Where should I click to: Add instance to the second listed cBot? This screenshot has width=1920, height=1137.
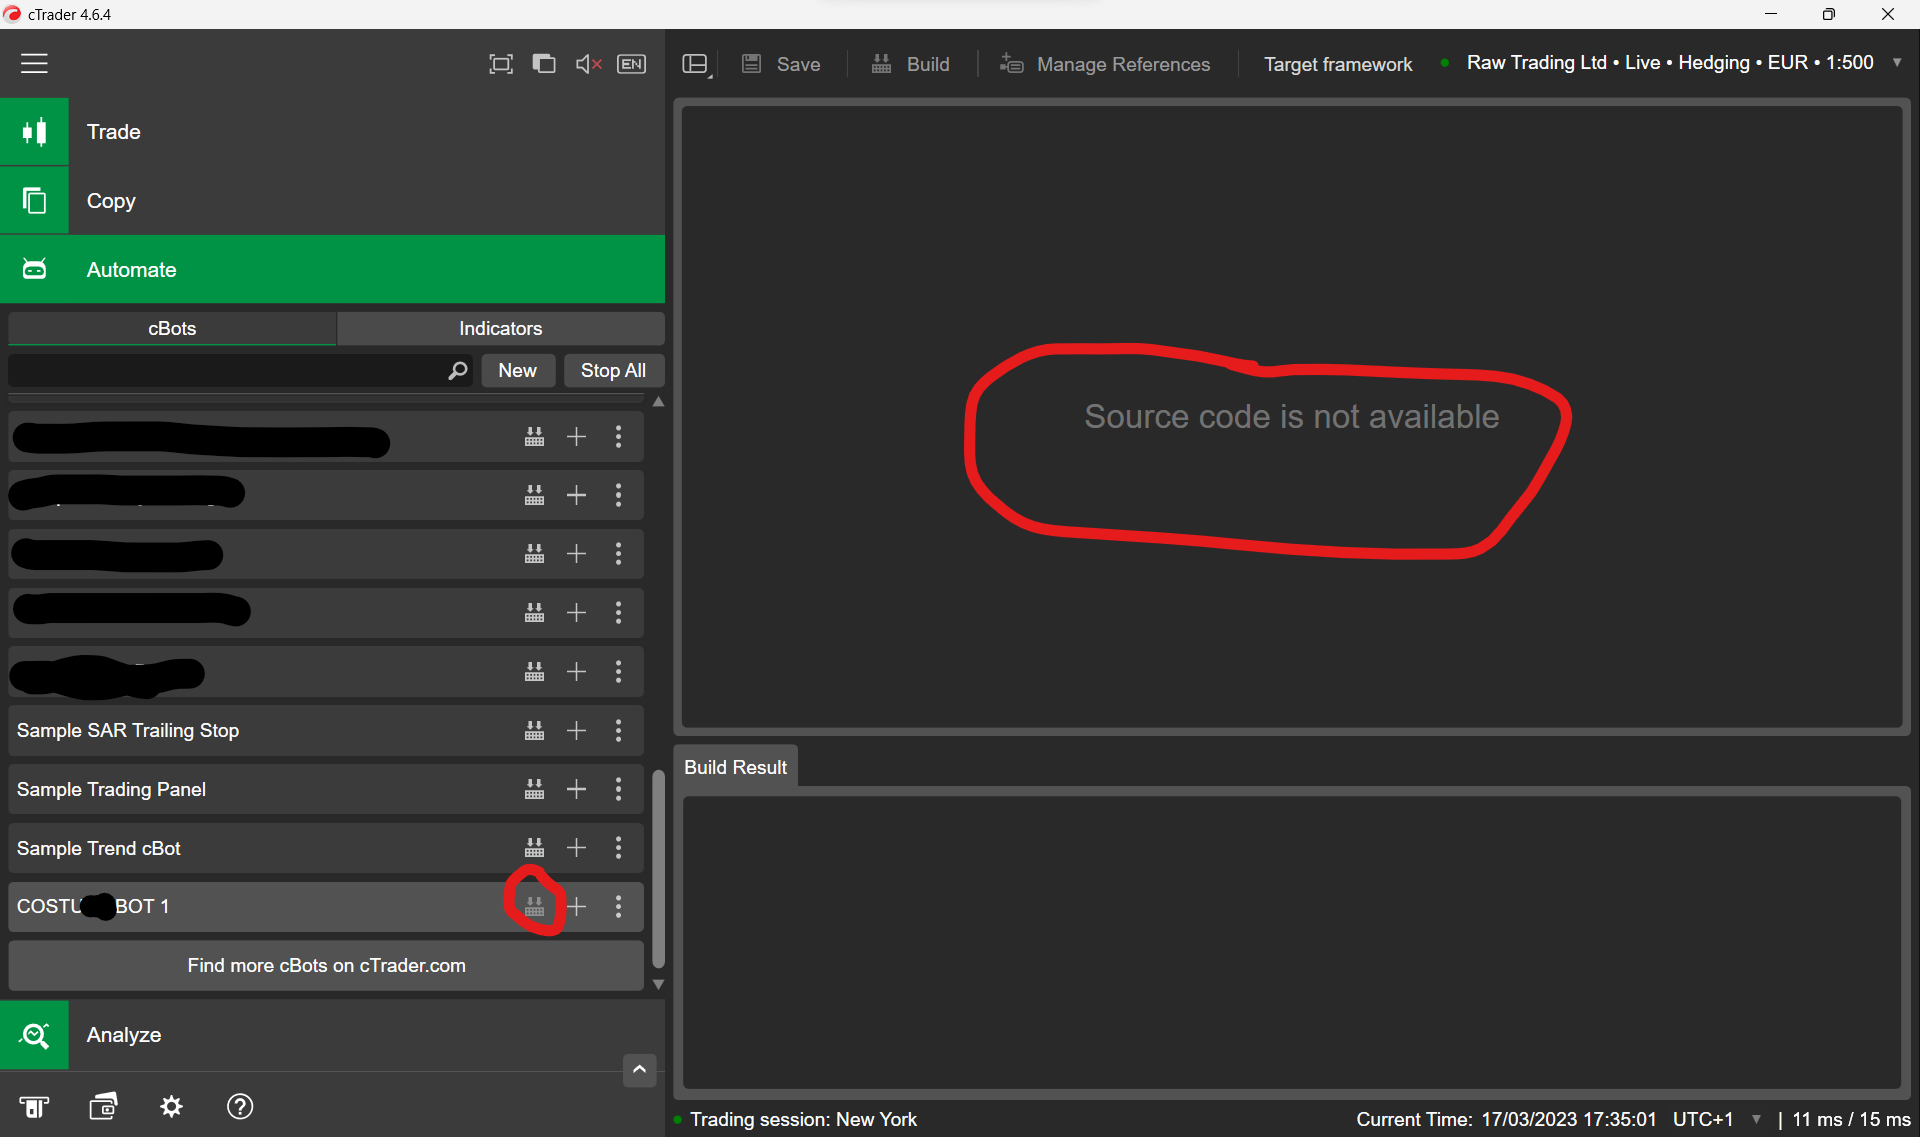[x=576, y=496]
